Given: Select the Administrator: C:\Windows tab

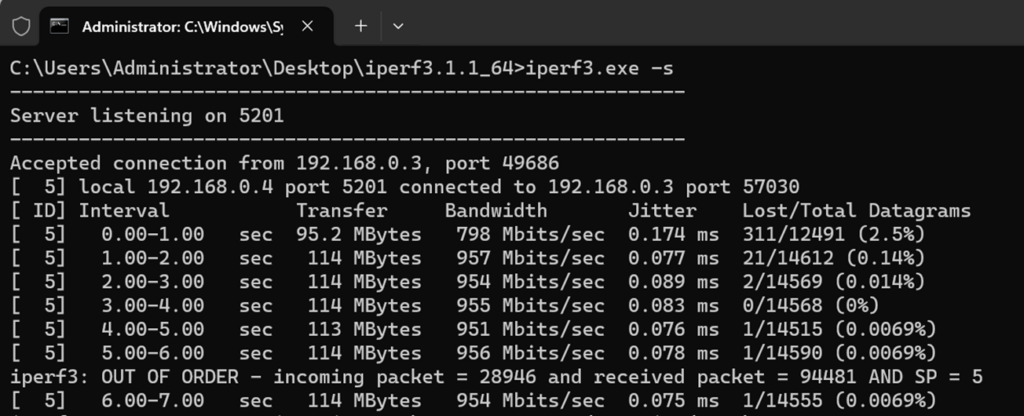Looking at the screenshot, I should pyautogui.click(x=182, y=26).
